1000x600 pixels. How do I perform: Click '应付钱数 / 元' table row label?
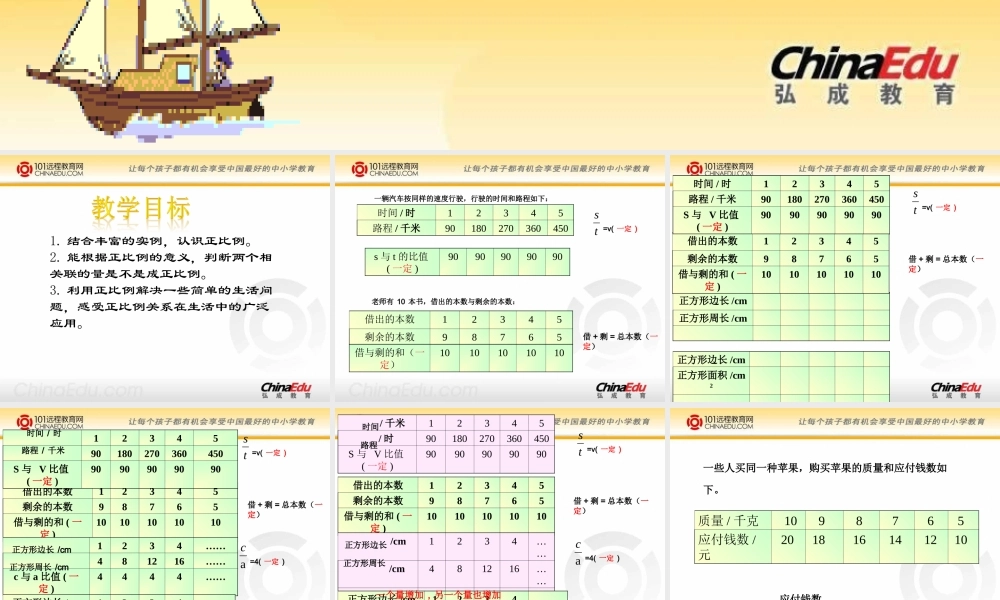pyautogui.click(x=728, y=546)
